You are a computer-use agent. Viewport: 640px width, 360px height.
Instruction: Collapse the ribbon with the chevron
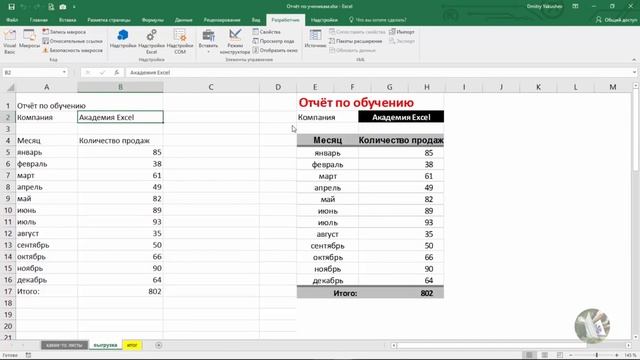click(634, 60)
